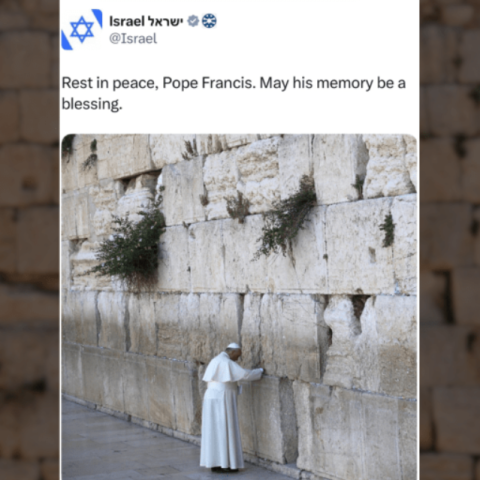Click the blurred stone backdrop left of tweet
Viewport: 480px width, 480px height.
29,240
